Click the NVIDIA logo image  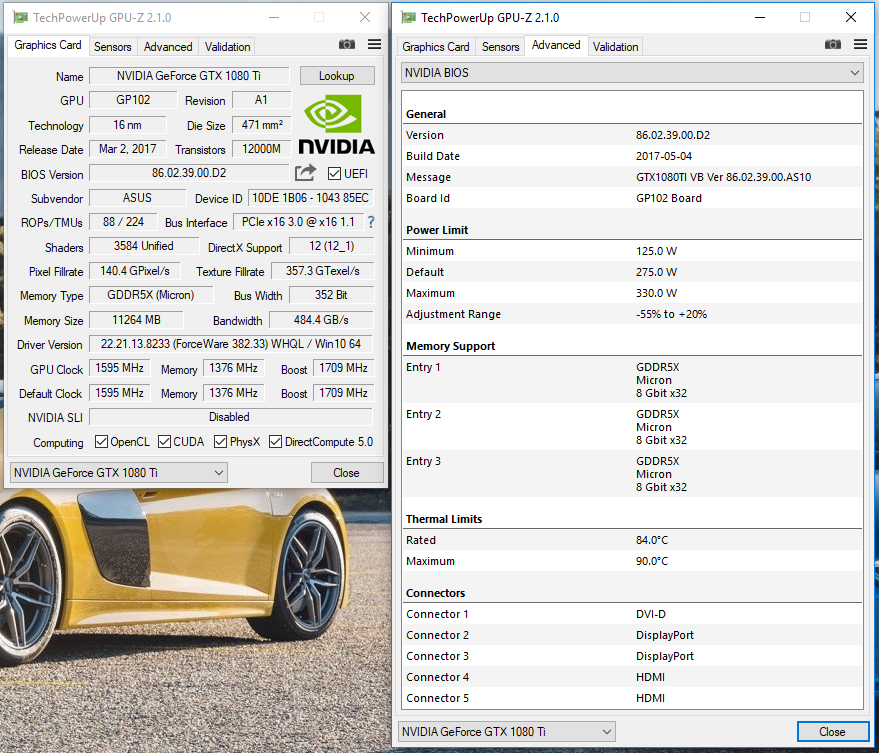coord(337,124)
